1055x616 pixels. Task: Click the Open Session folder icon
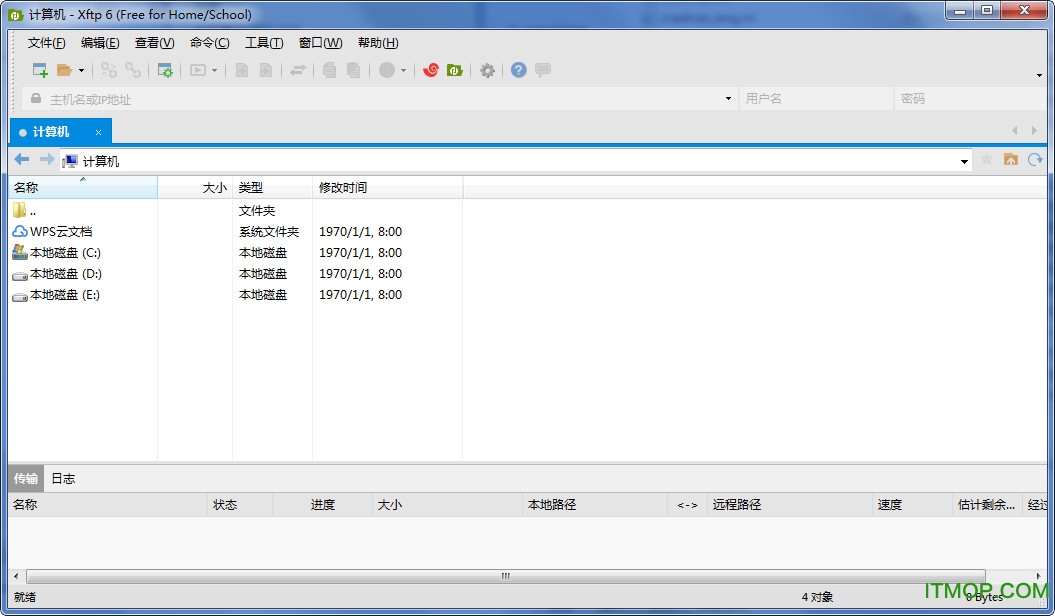(65, 70)
